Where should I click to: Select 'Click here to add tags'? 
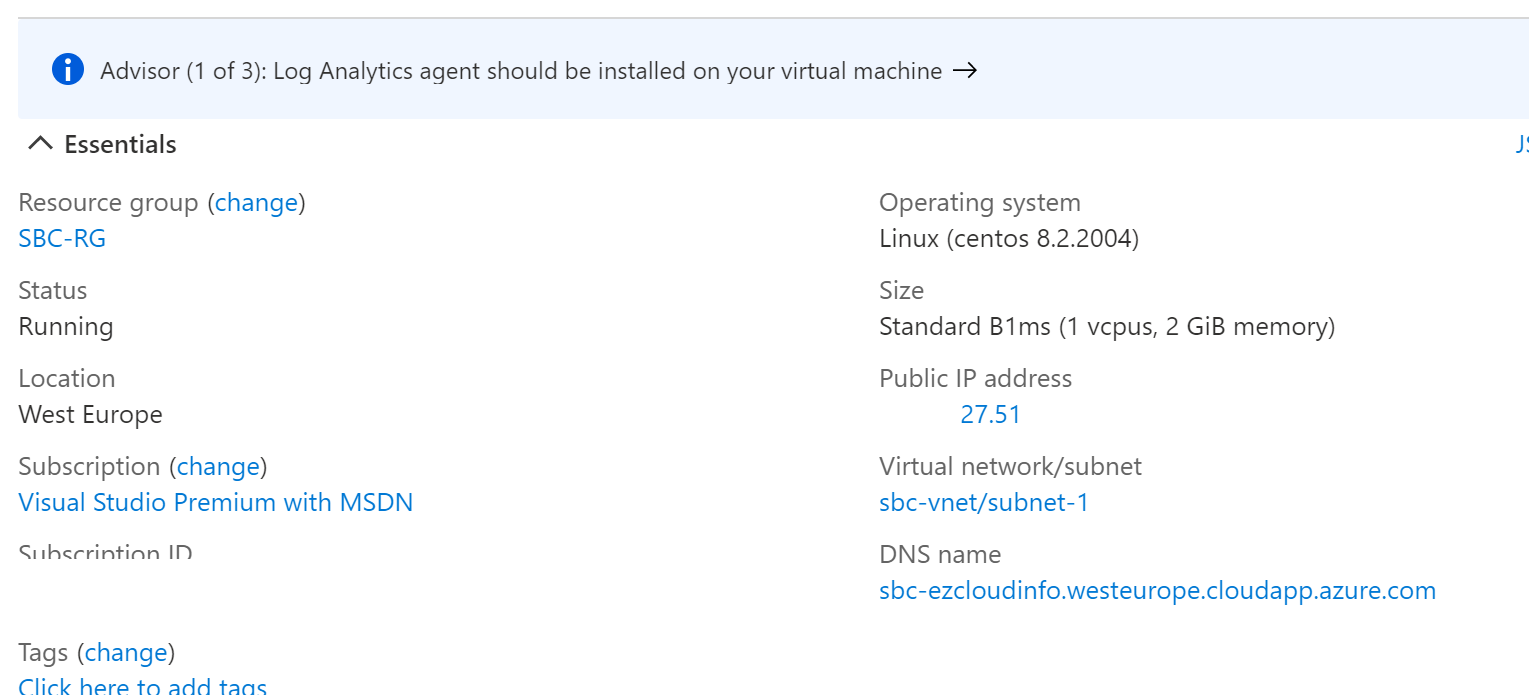click(x=142, y=686)
